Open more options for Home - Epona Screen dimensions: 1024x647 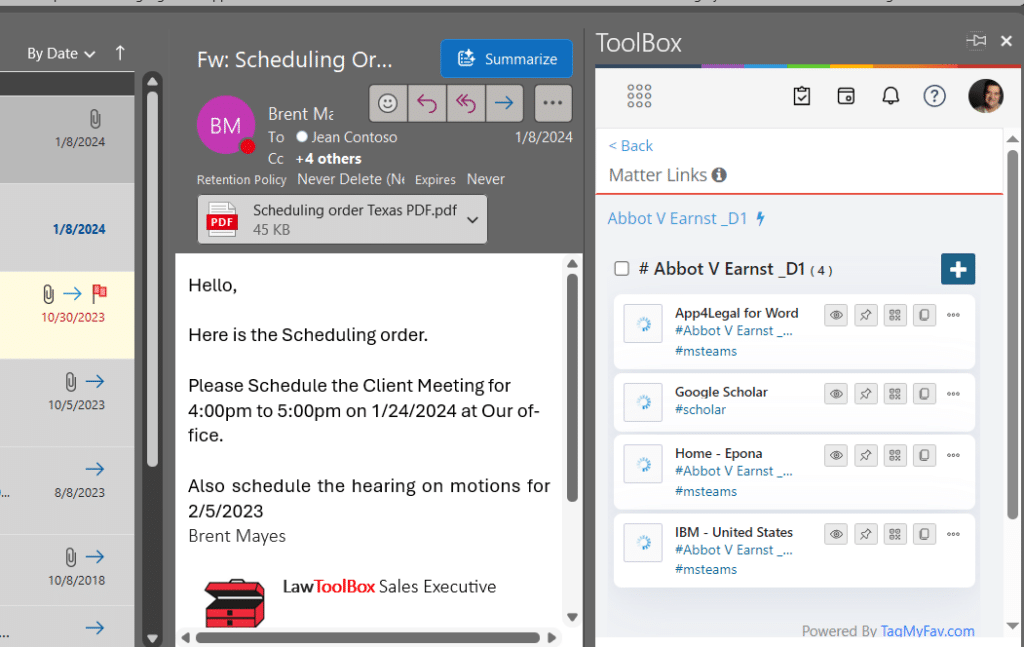click(x=953, y=456)
